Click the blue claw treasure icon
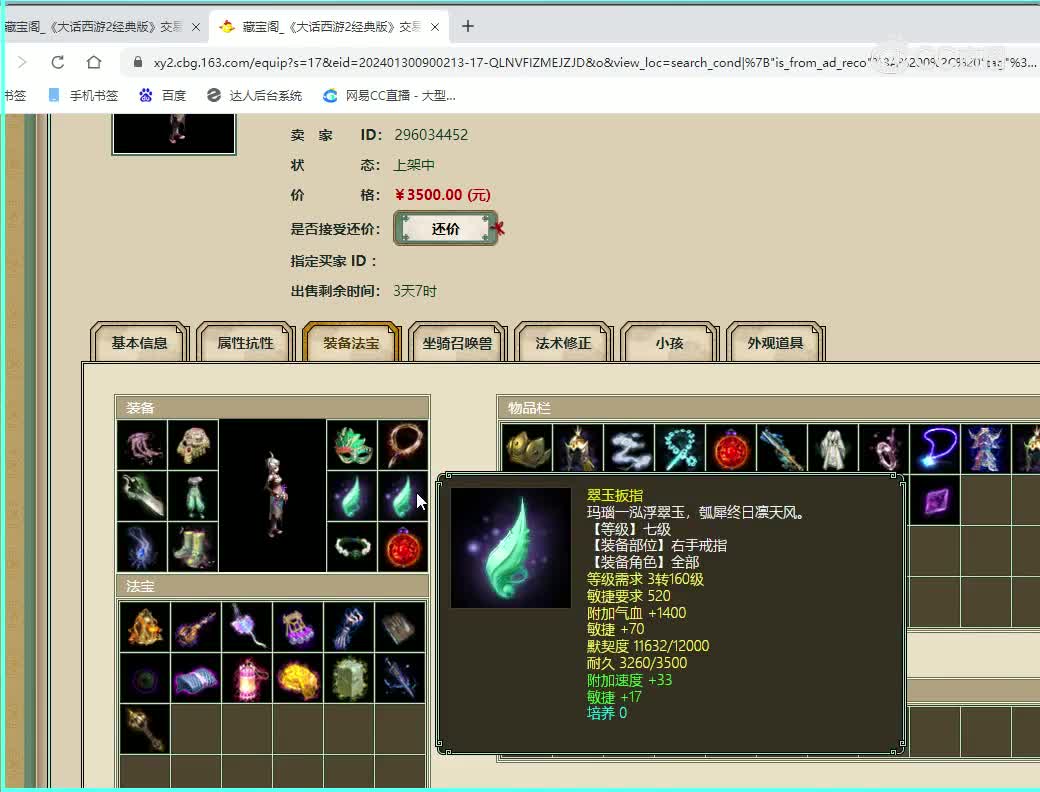 (349, 627)
